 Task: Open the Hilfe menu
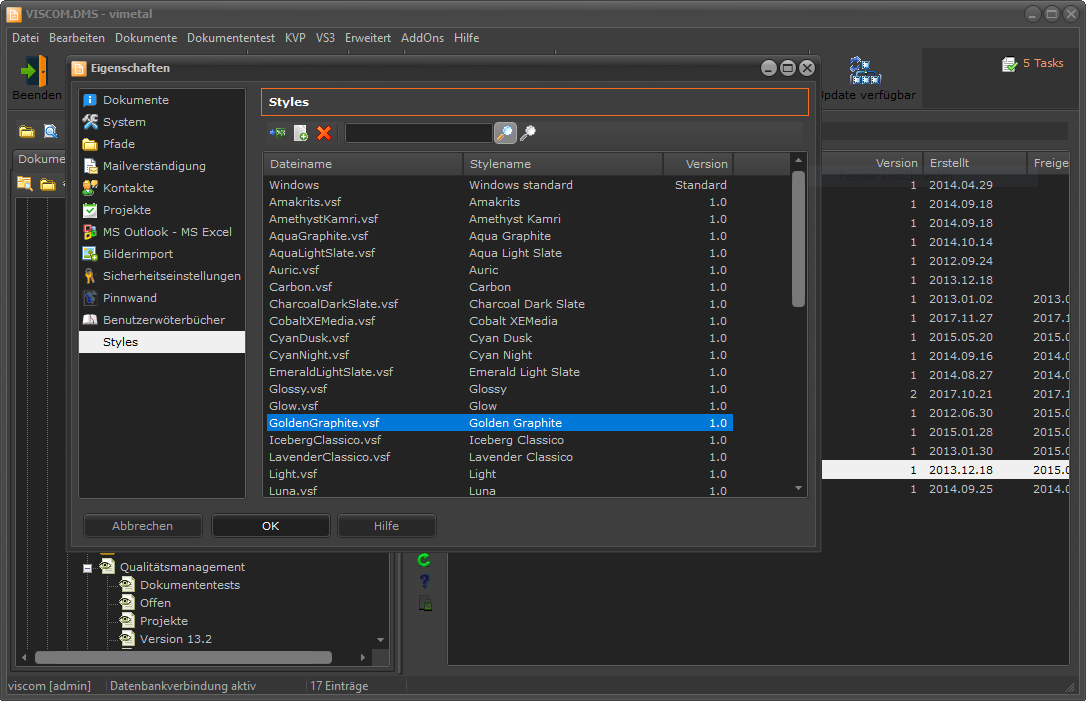[x=467, y=38]
